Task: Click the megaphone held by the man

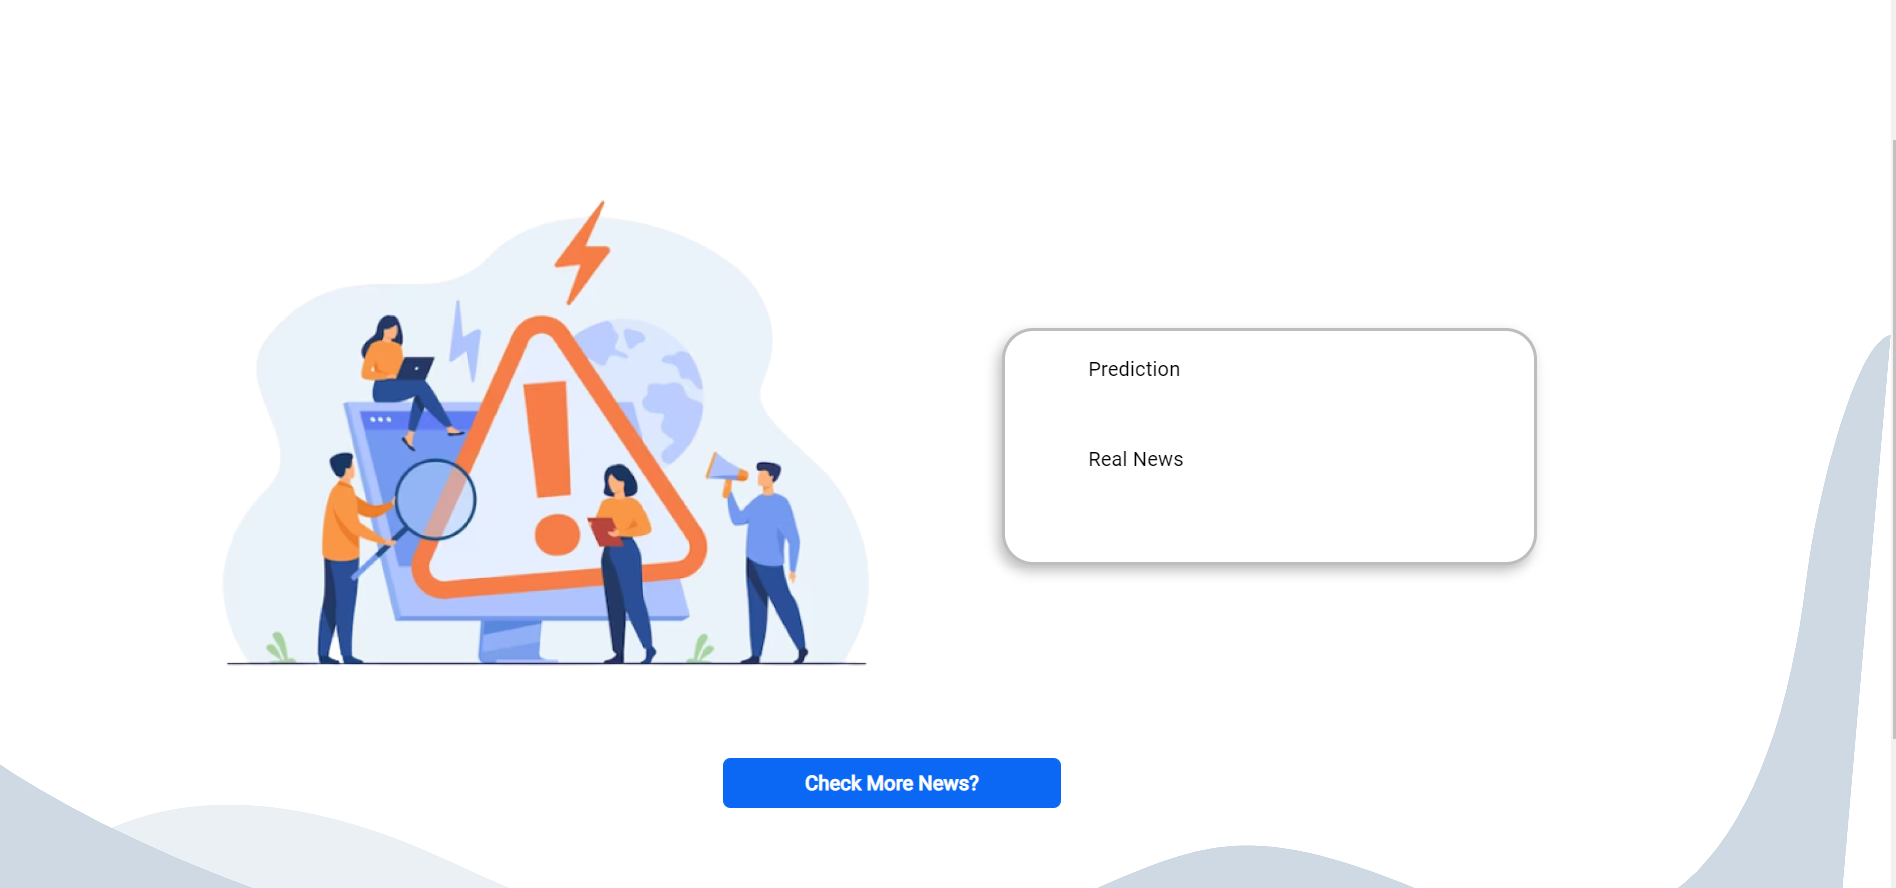Action: pyautogui.click(x=725, y=473)
